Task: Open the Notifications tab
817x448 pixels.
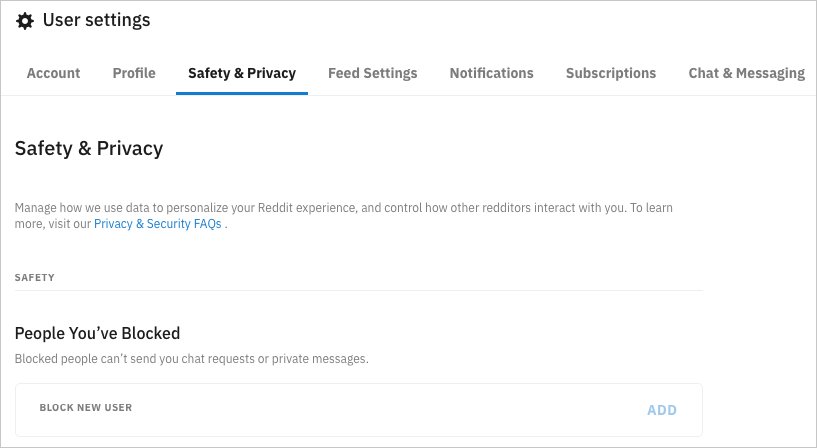Action: (491, 73)
